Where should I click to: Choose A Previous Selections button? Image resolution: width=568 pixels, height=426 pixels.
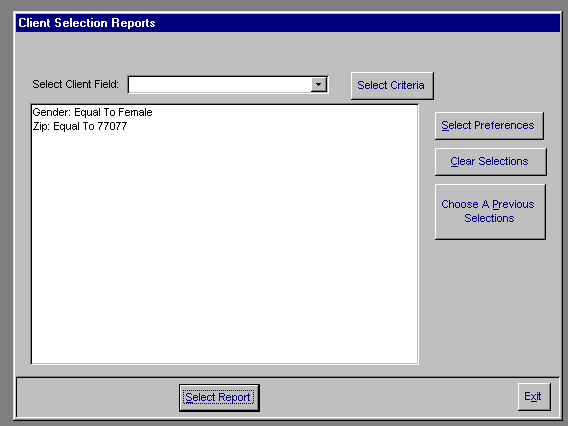point(490,212)
